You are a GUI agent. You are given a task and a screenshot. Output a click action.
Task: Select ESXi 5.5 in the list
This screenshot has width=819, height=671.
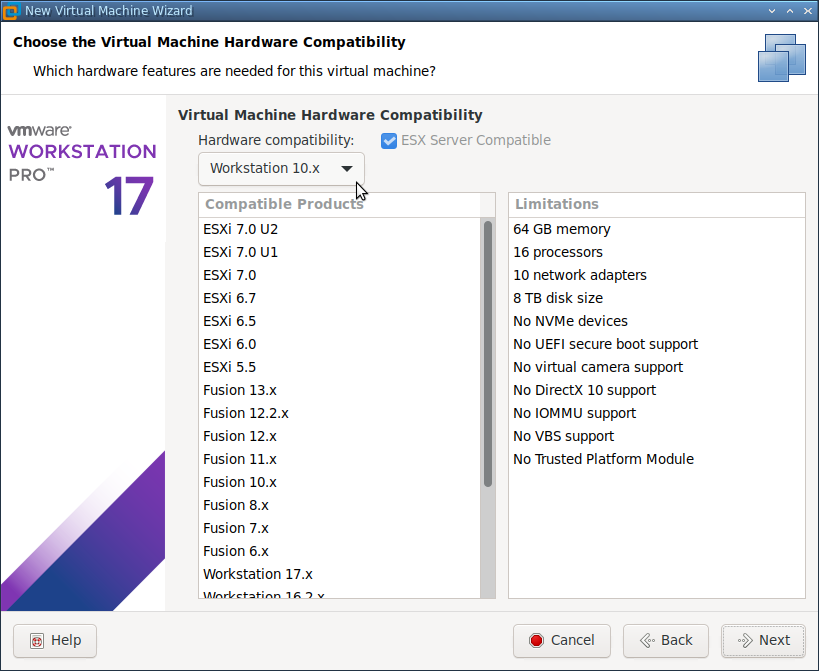point(340,367)
